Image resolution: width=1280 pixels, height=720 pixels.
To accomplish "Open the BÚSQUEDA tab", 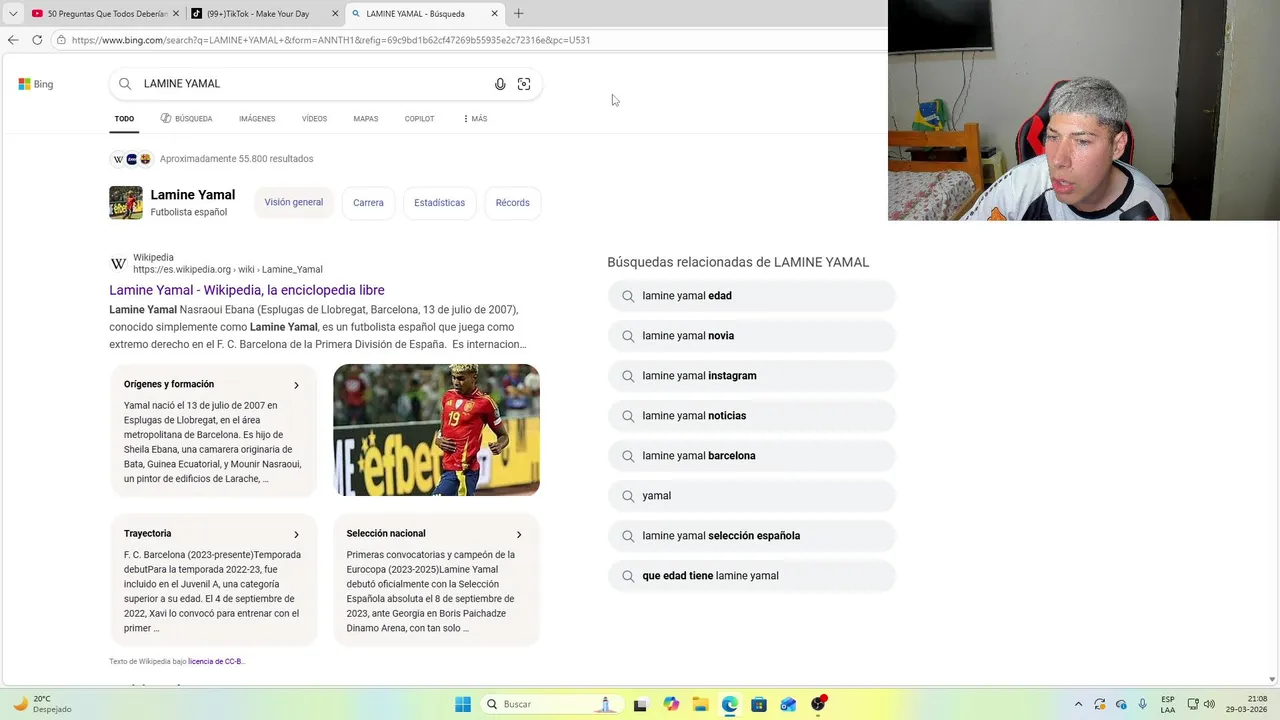I will [x=186, y=119].
